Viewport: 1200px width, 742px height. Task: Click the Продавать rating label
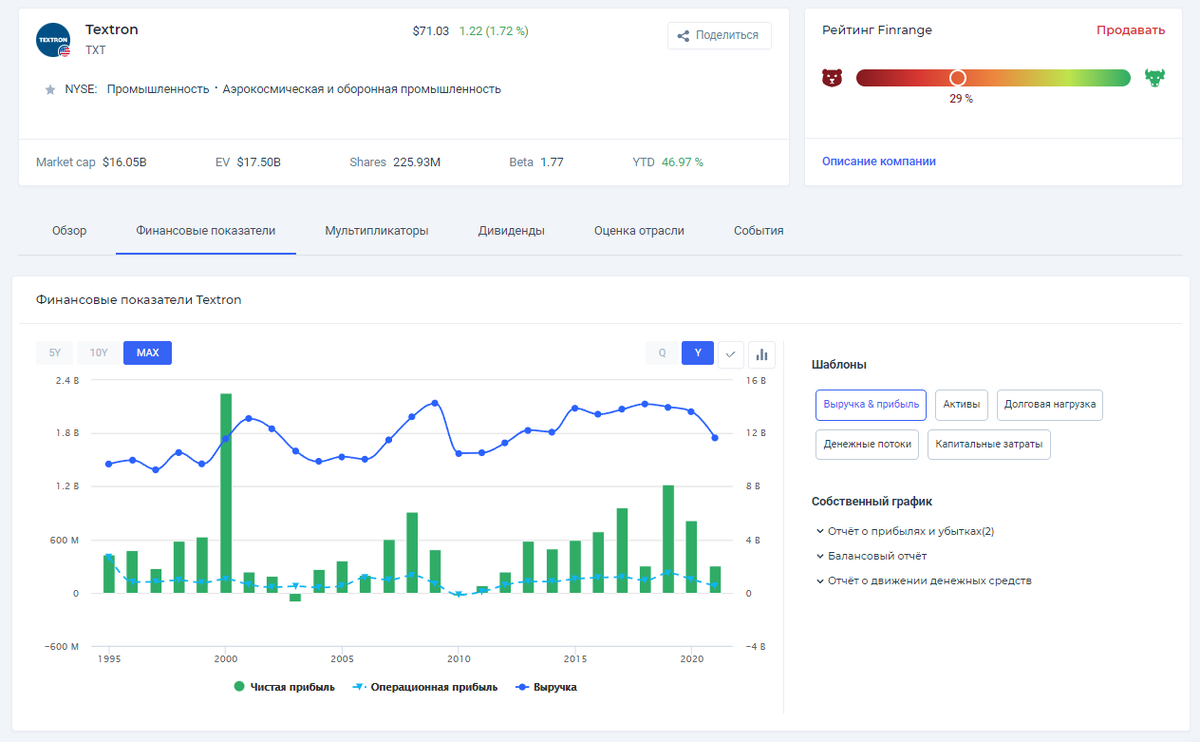pos(1131,30)
